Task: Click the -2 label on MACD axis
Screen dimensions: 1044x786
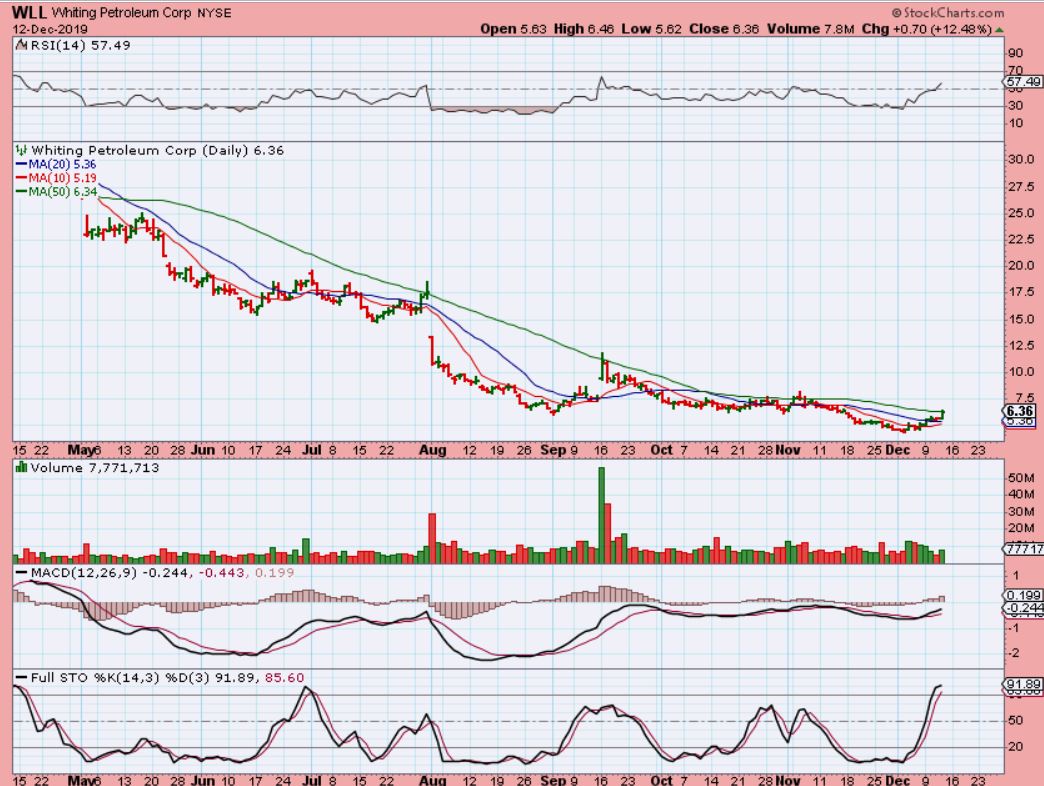Action: (x=1015, y=653)
